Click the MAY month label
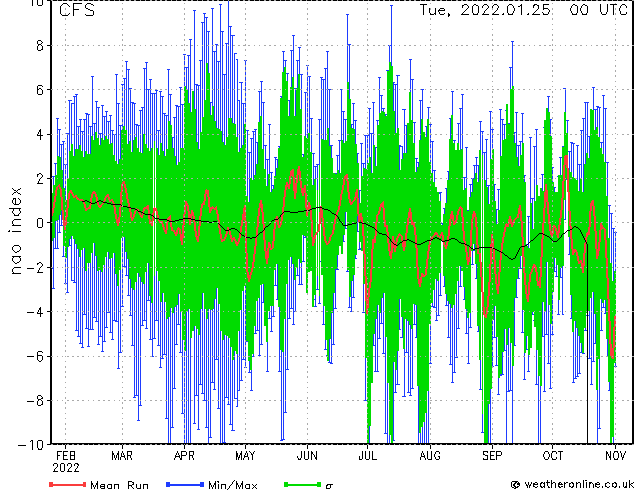634x490 pixels. [245, 456]
